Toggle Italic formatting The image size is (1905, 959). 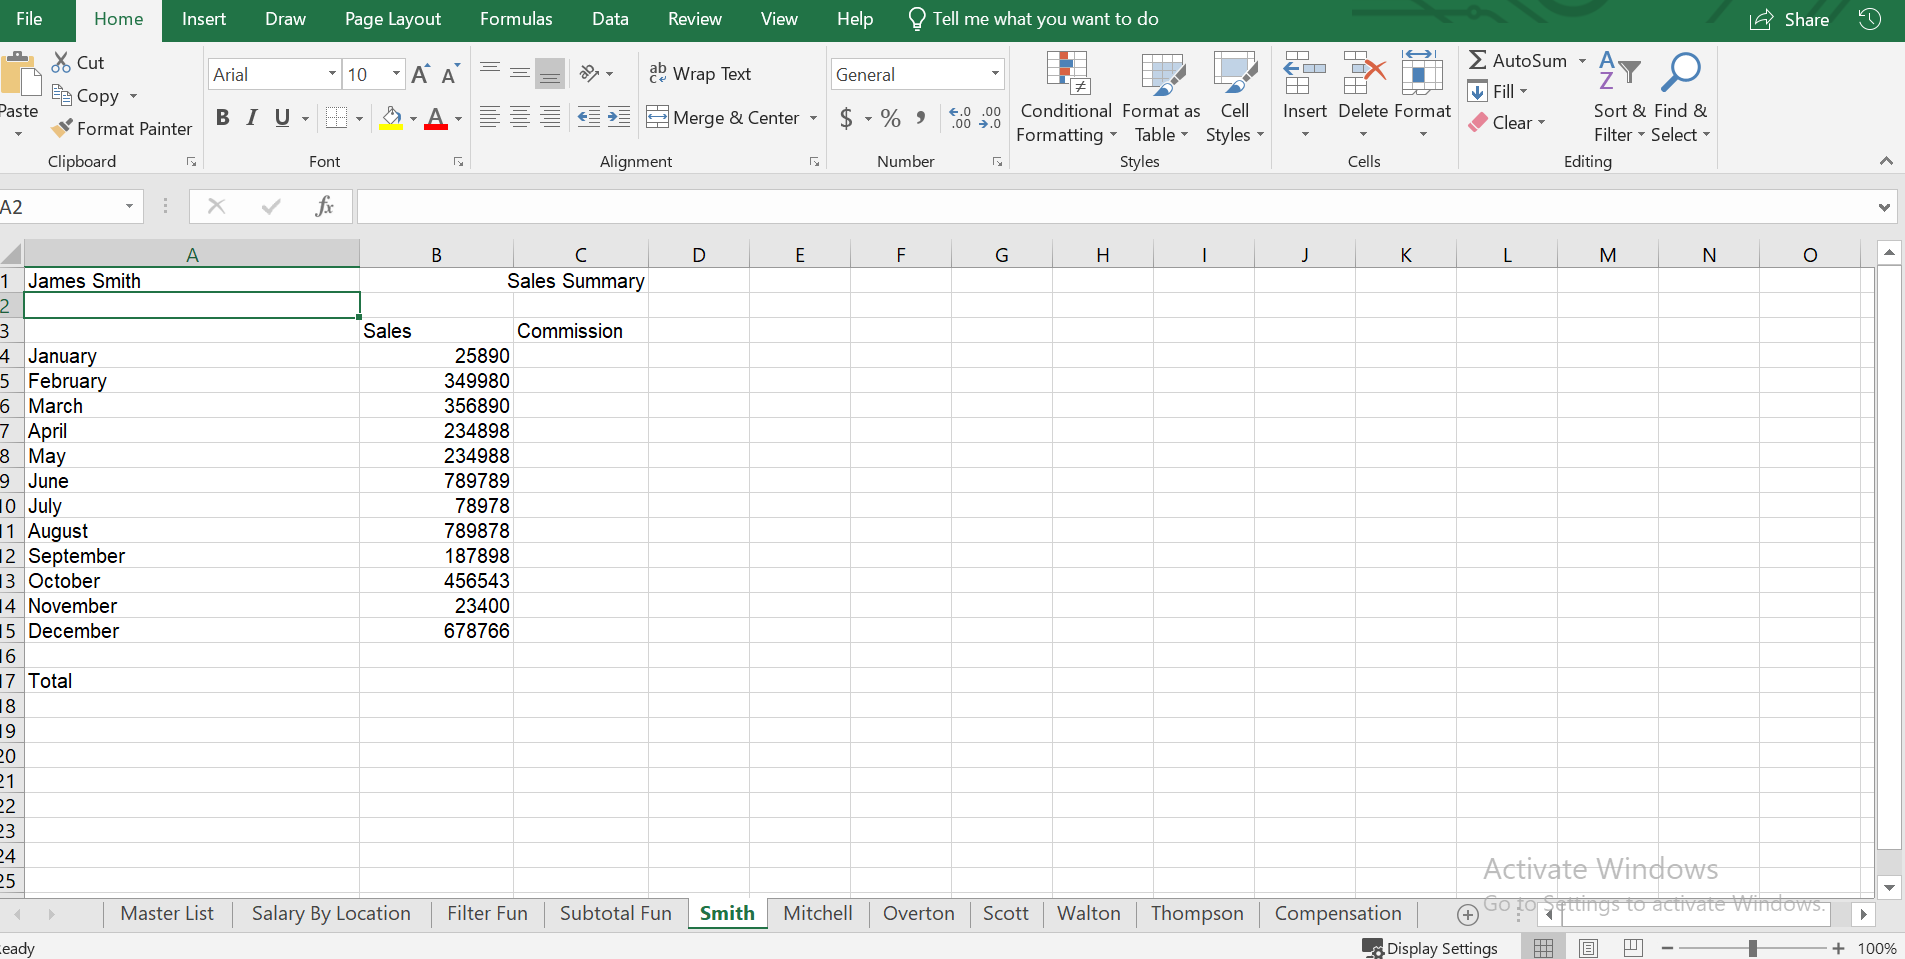tap(252, 118)
